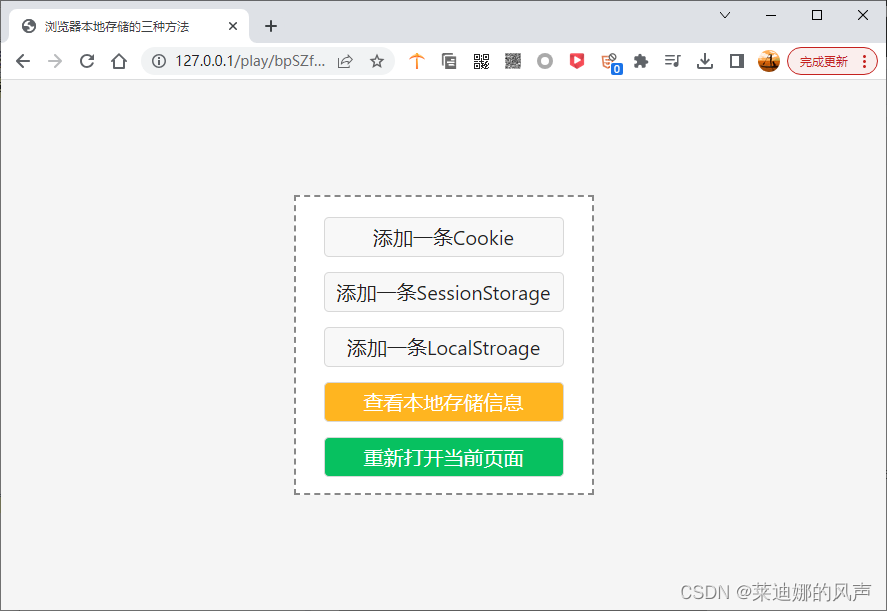
Task: Share this page via address bar icon
Action: [345, 61]
